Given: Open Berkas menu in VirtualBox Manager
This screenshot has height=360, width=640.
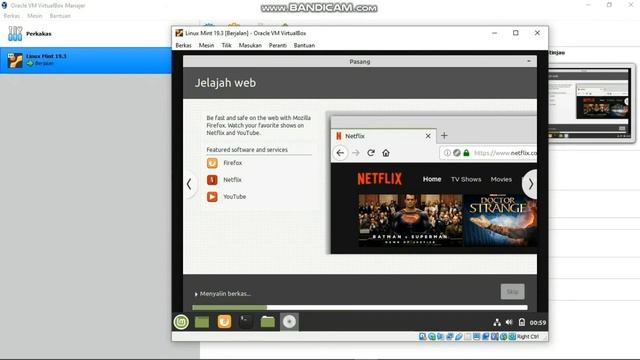Looking at the screenshot, I should tap(11, 16).
